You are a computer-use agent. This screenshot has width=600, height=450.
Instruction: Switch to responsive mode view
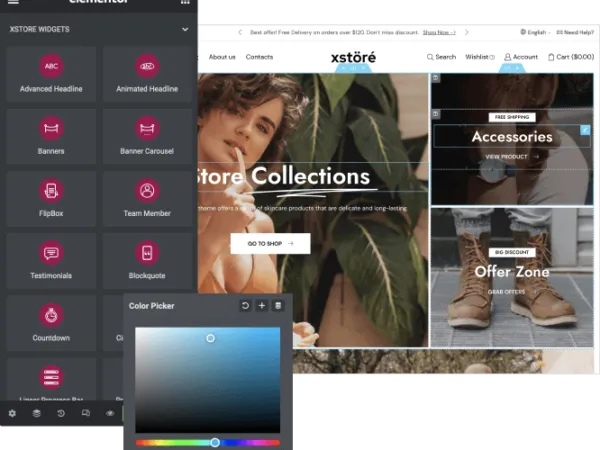(86, 413)
